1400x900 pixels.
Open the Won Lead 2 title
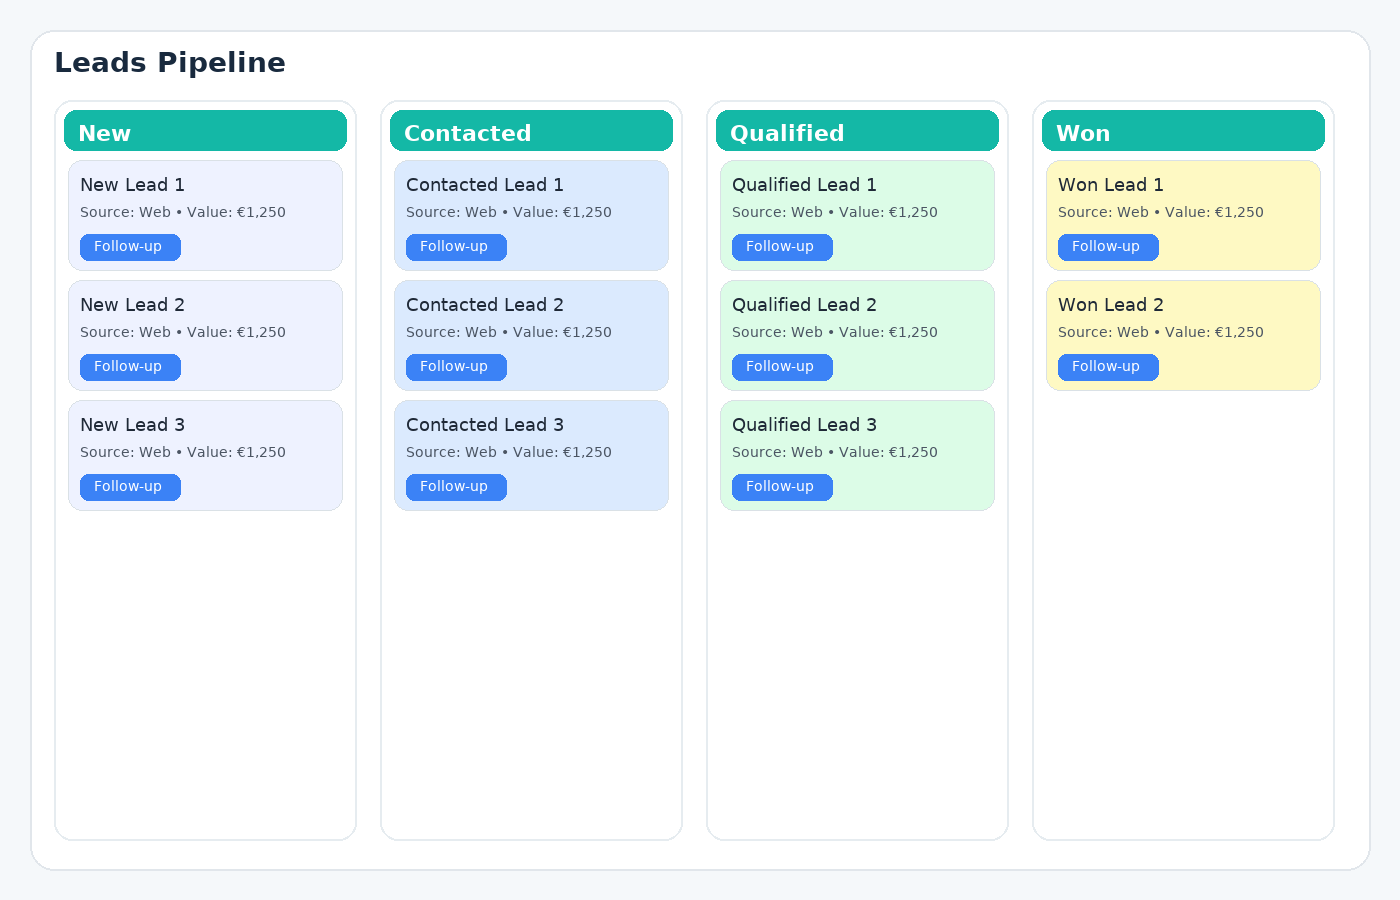[x=1111, y=305]
